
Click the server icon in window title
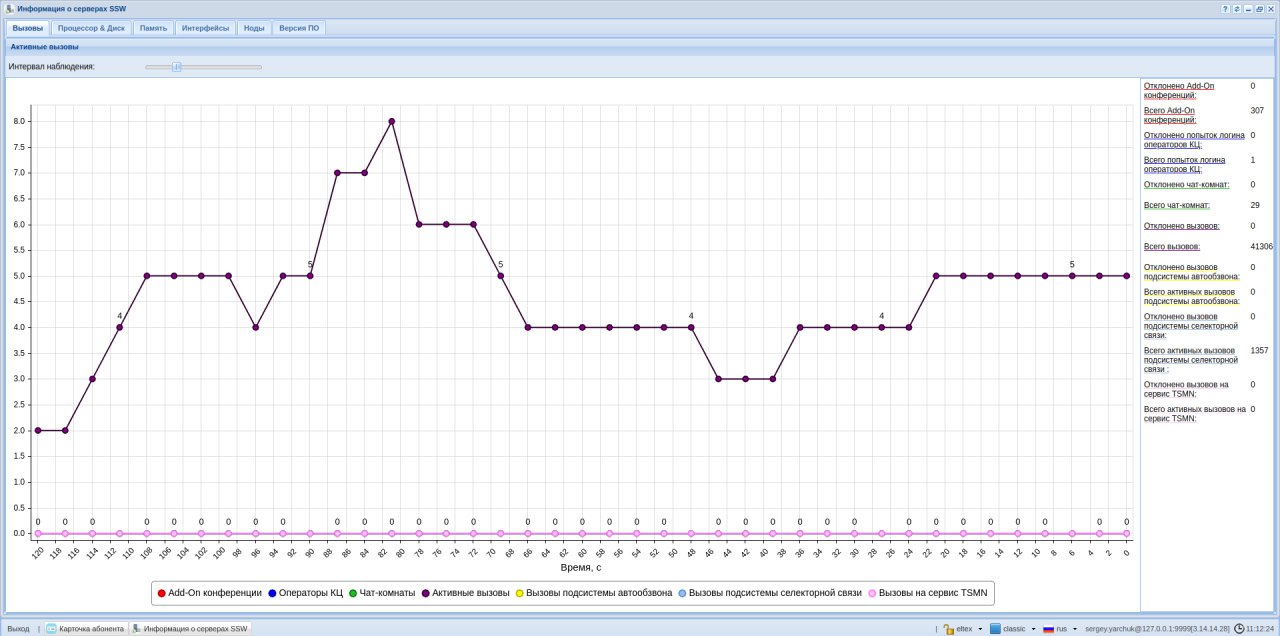coord(9,8)
